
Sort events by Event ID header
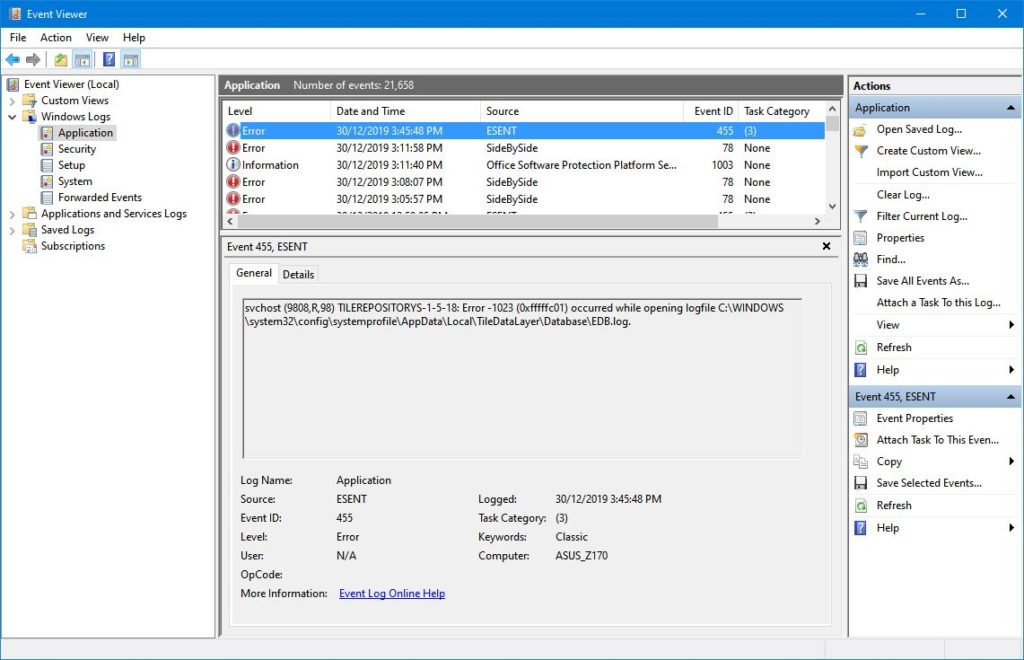[711, 112]
